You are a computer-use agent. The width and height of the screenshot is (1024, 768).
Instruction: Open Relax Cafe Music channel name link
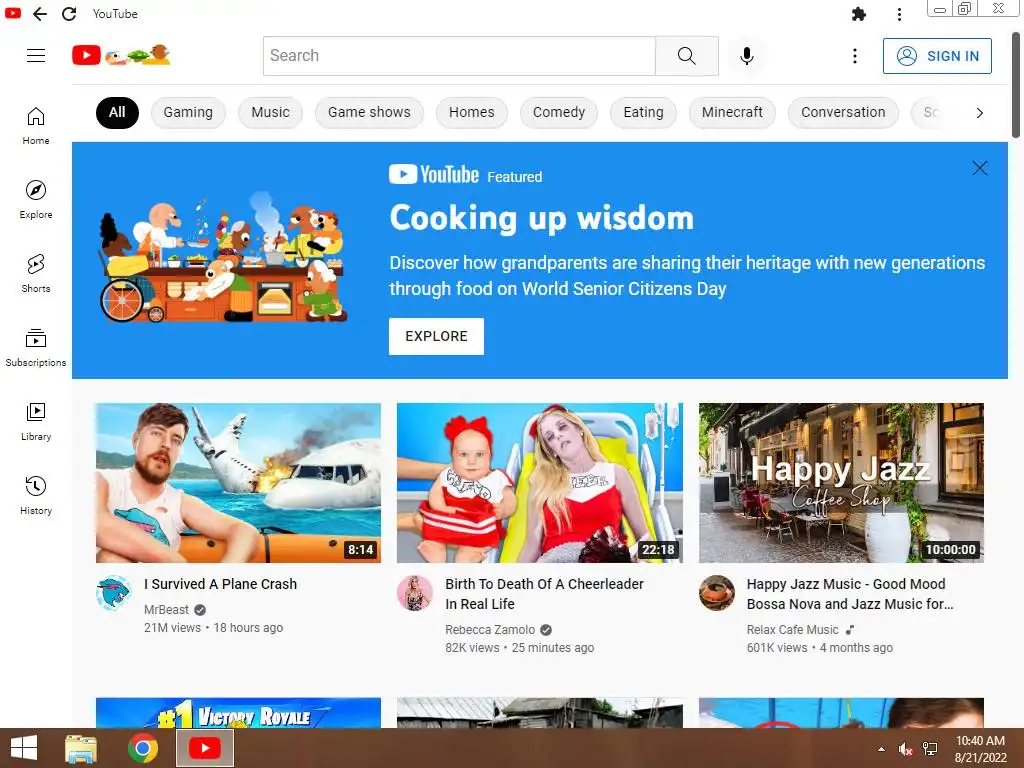792,630
